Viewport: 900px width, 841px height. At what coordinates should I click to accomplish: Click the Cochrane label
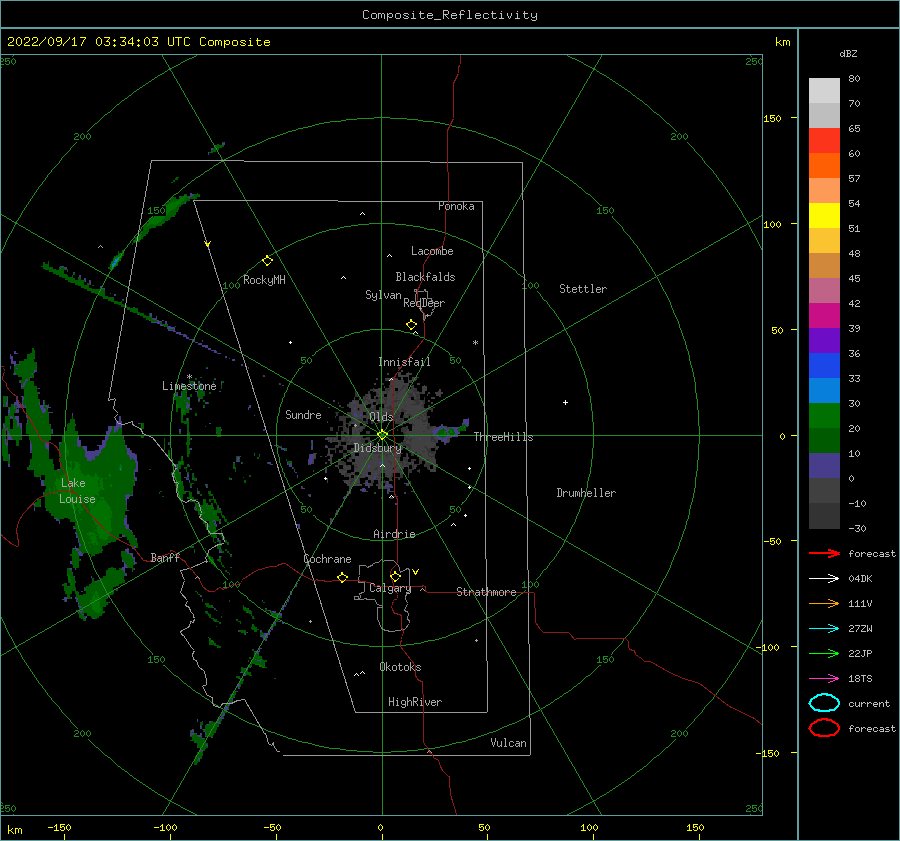327,559
